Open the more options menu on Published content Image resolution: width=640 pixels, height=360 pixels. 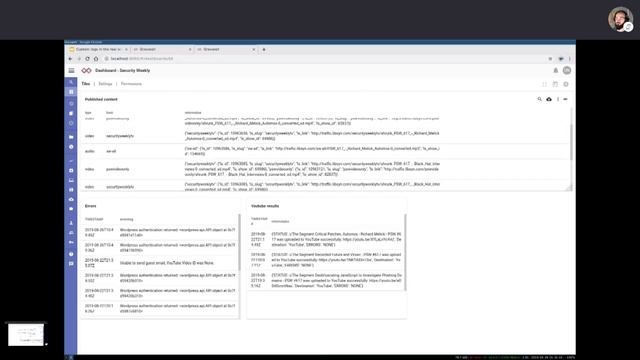point(558,99)
